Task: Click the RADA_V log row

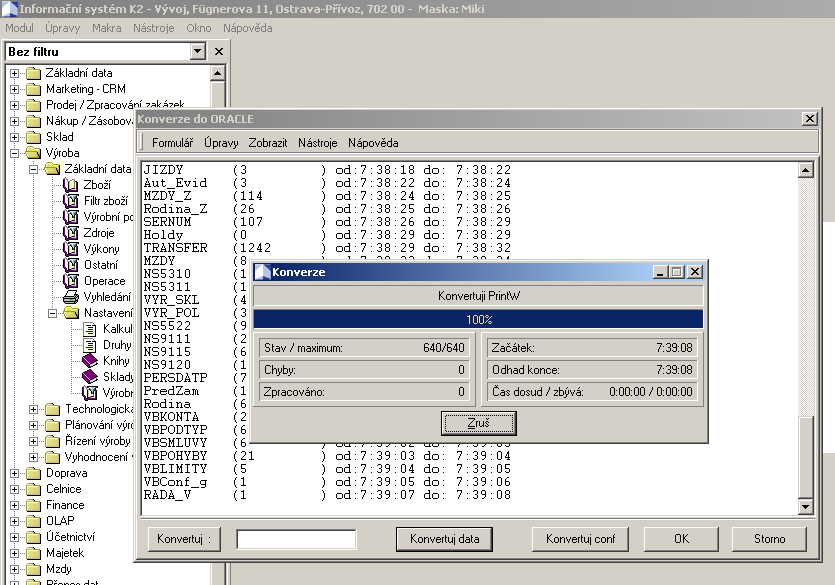Action: (327, 495)
